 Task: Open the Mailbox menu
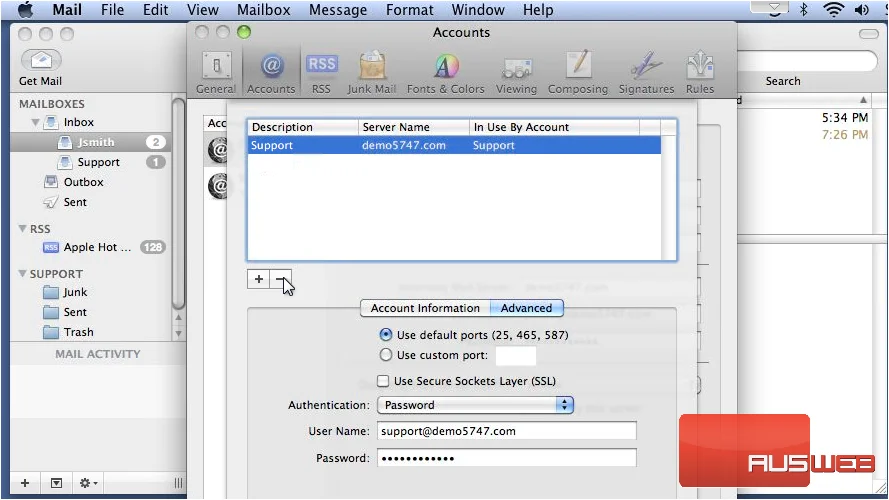263,10
